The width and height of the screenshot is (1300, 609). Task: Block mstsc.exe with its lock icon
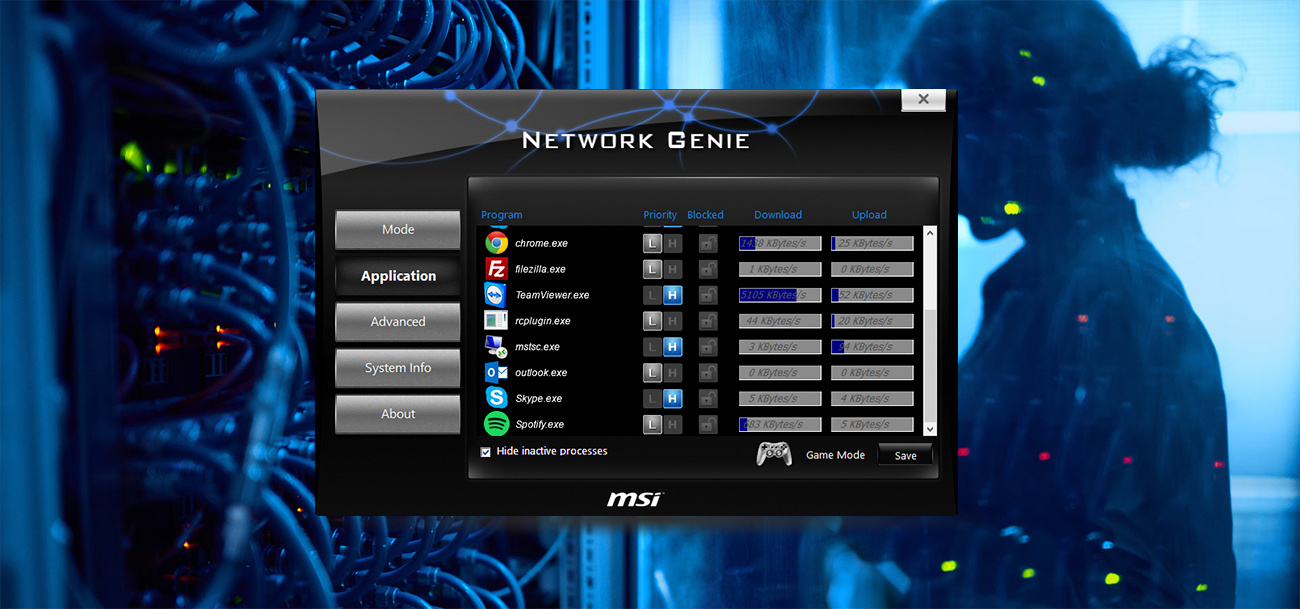tap(708, 347)
